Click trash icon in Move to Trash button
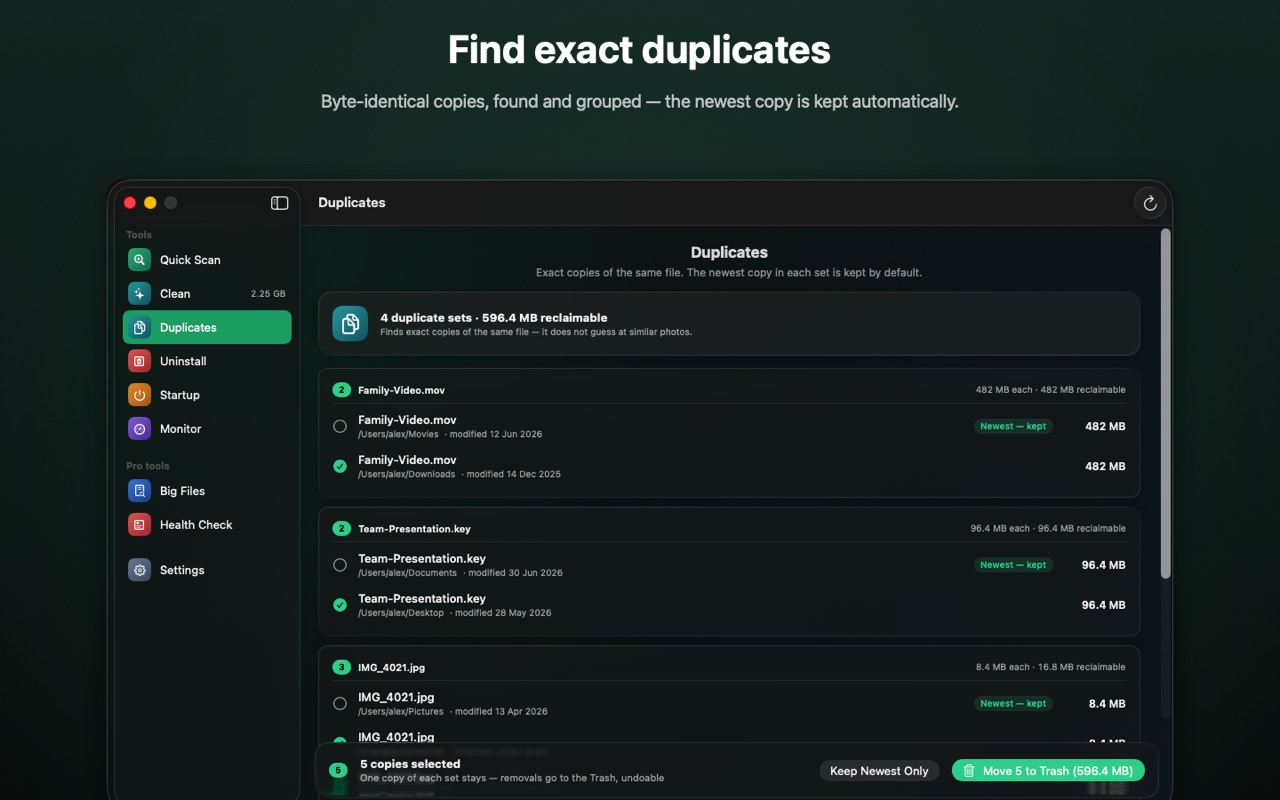 pyautogui.click(x=969, y=771)
